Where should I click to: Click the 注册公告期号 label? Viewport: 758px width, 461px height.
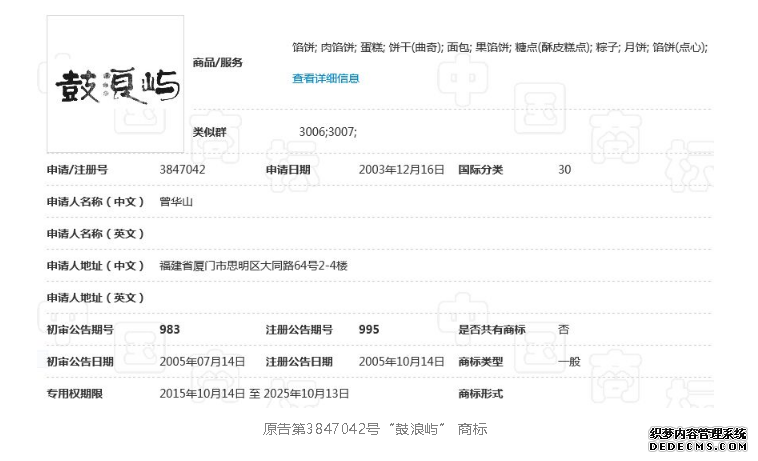pyautogui.click(x=299, y=330)
